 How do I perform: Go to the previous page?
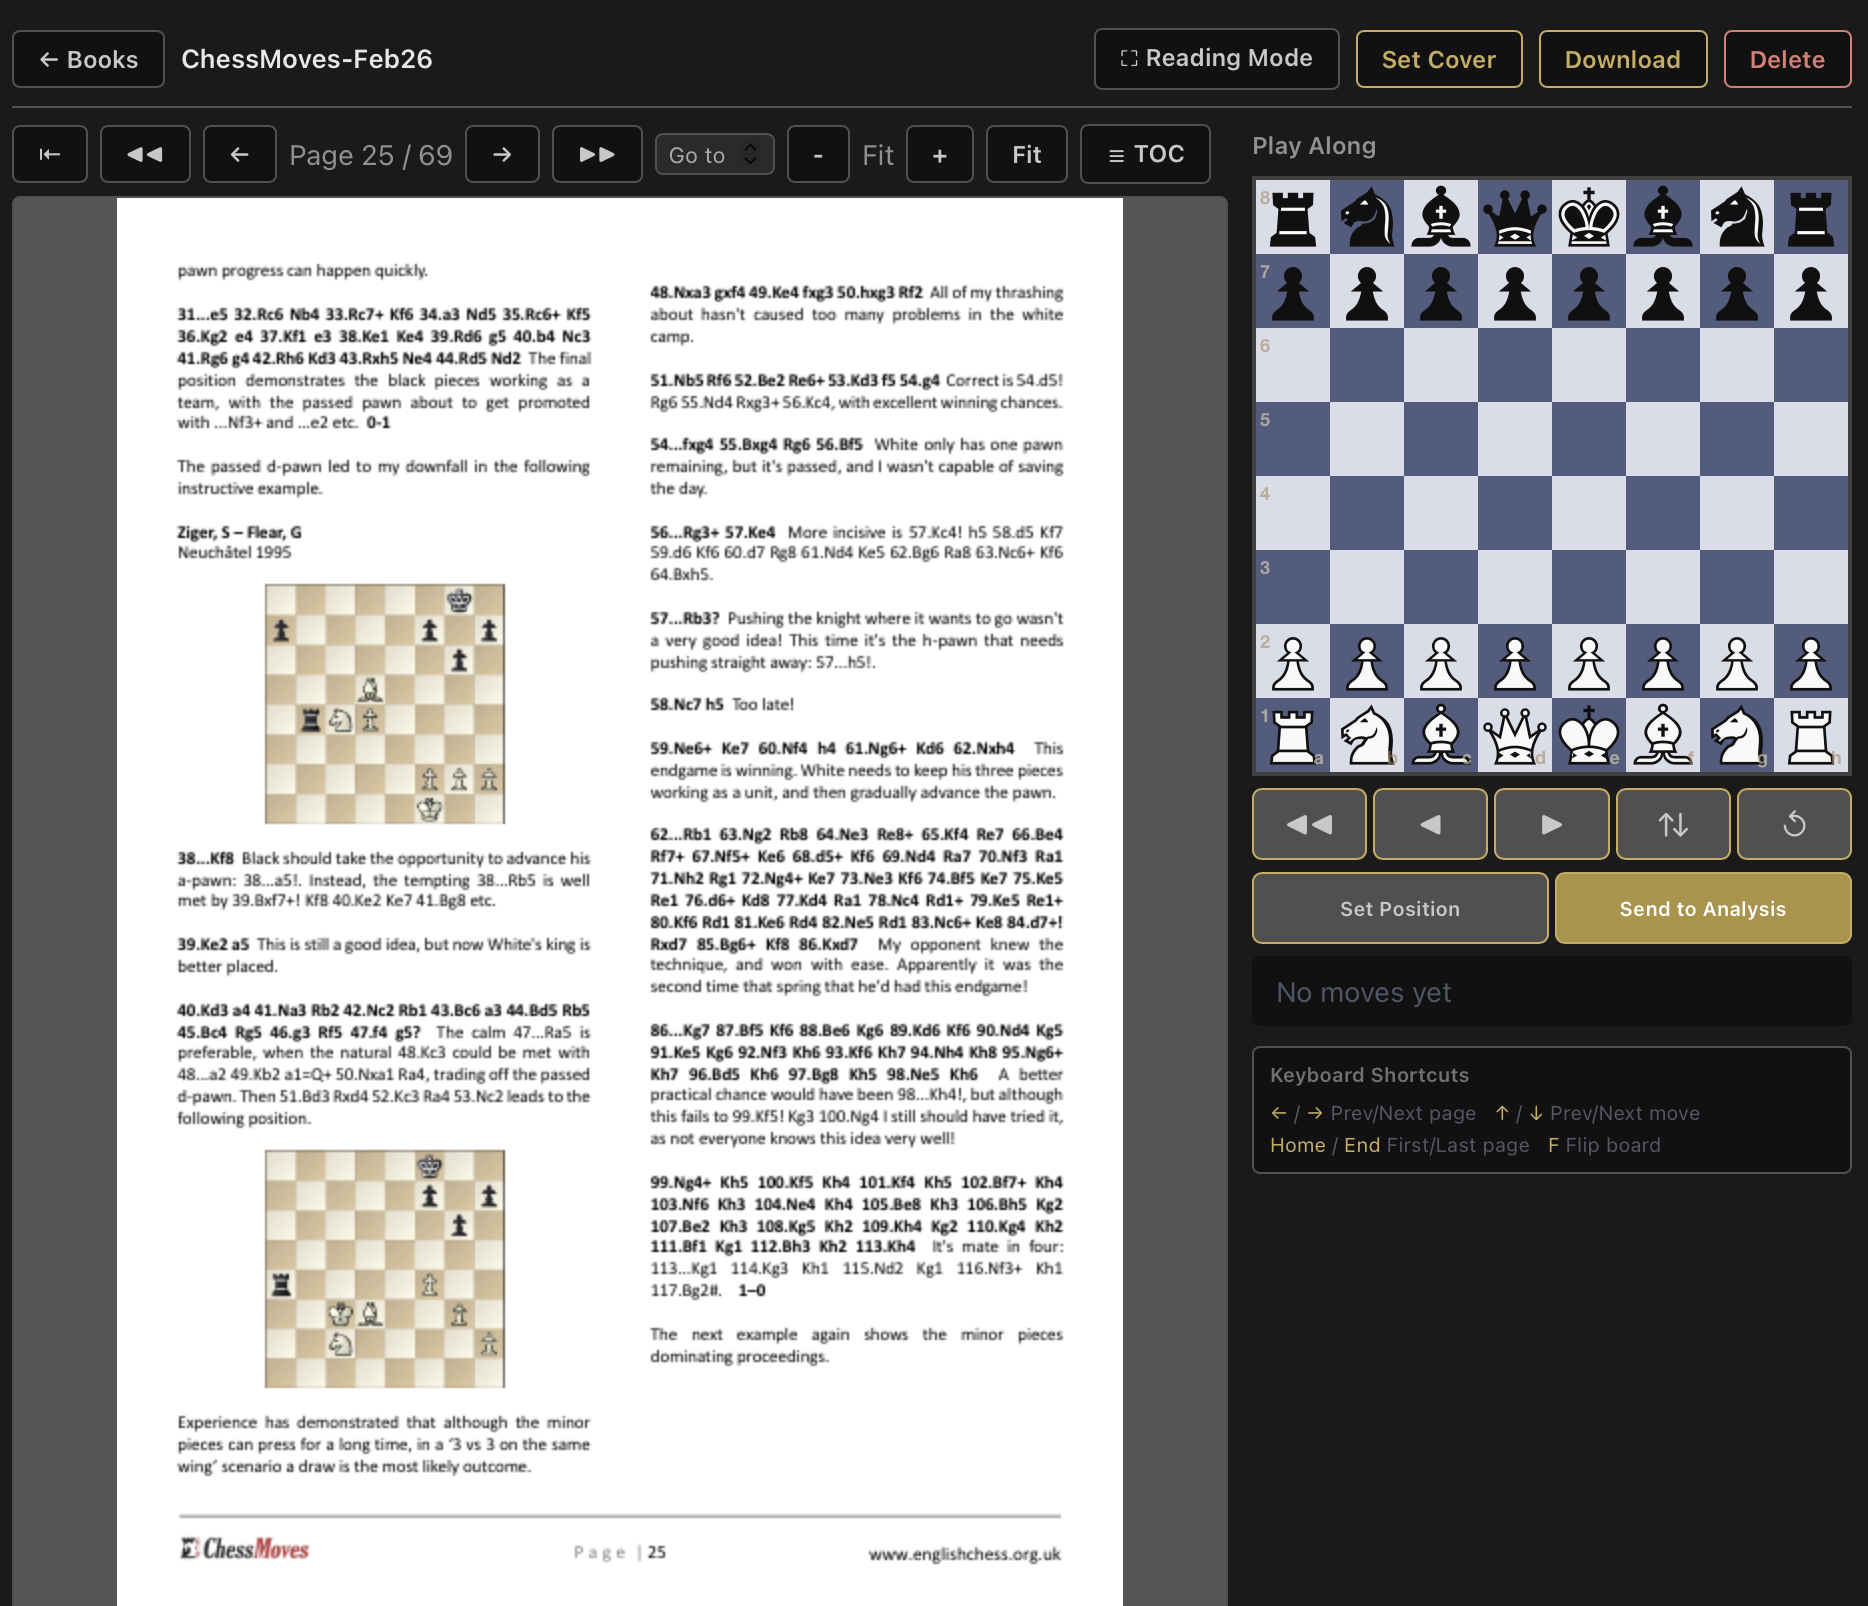pos(239,154)
